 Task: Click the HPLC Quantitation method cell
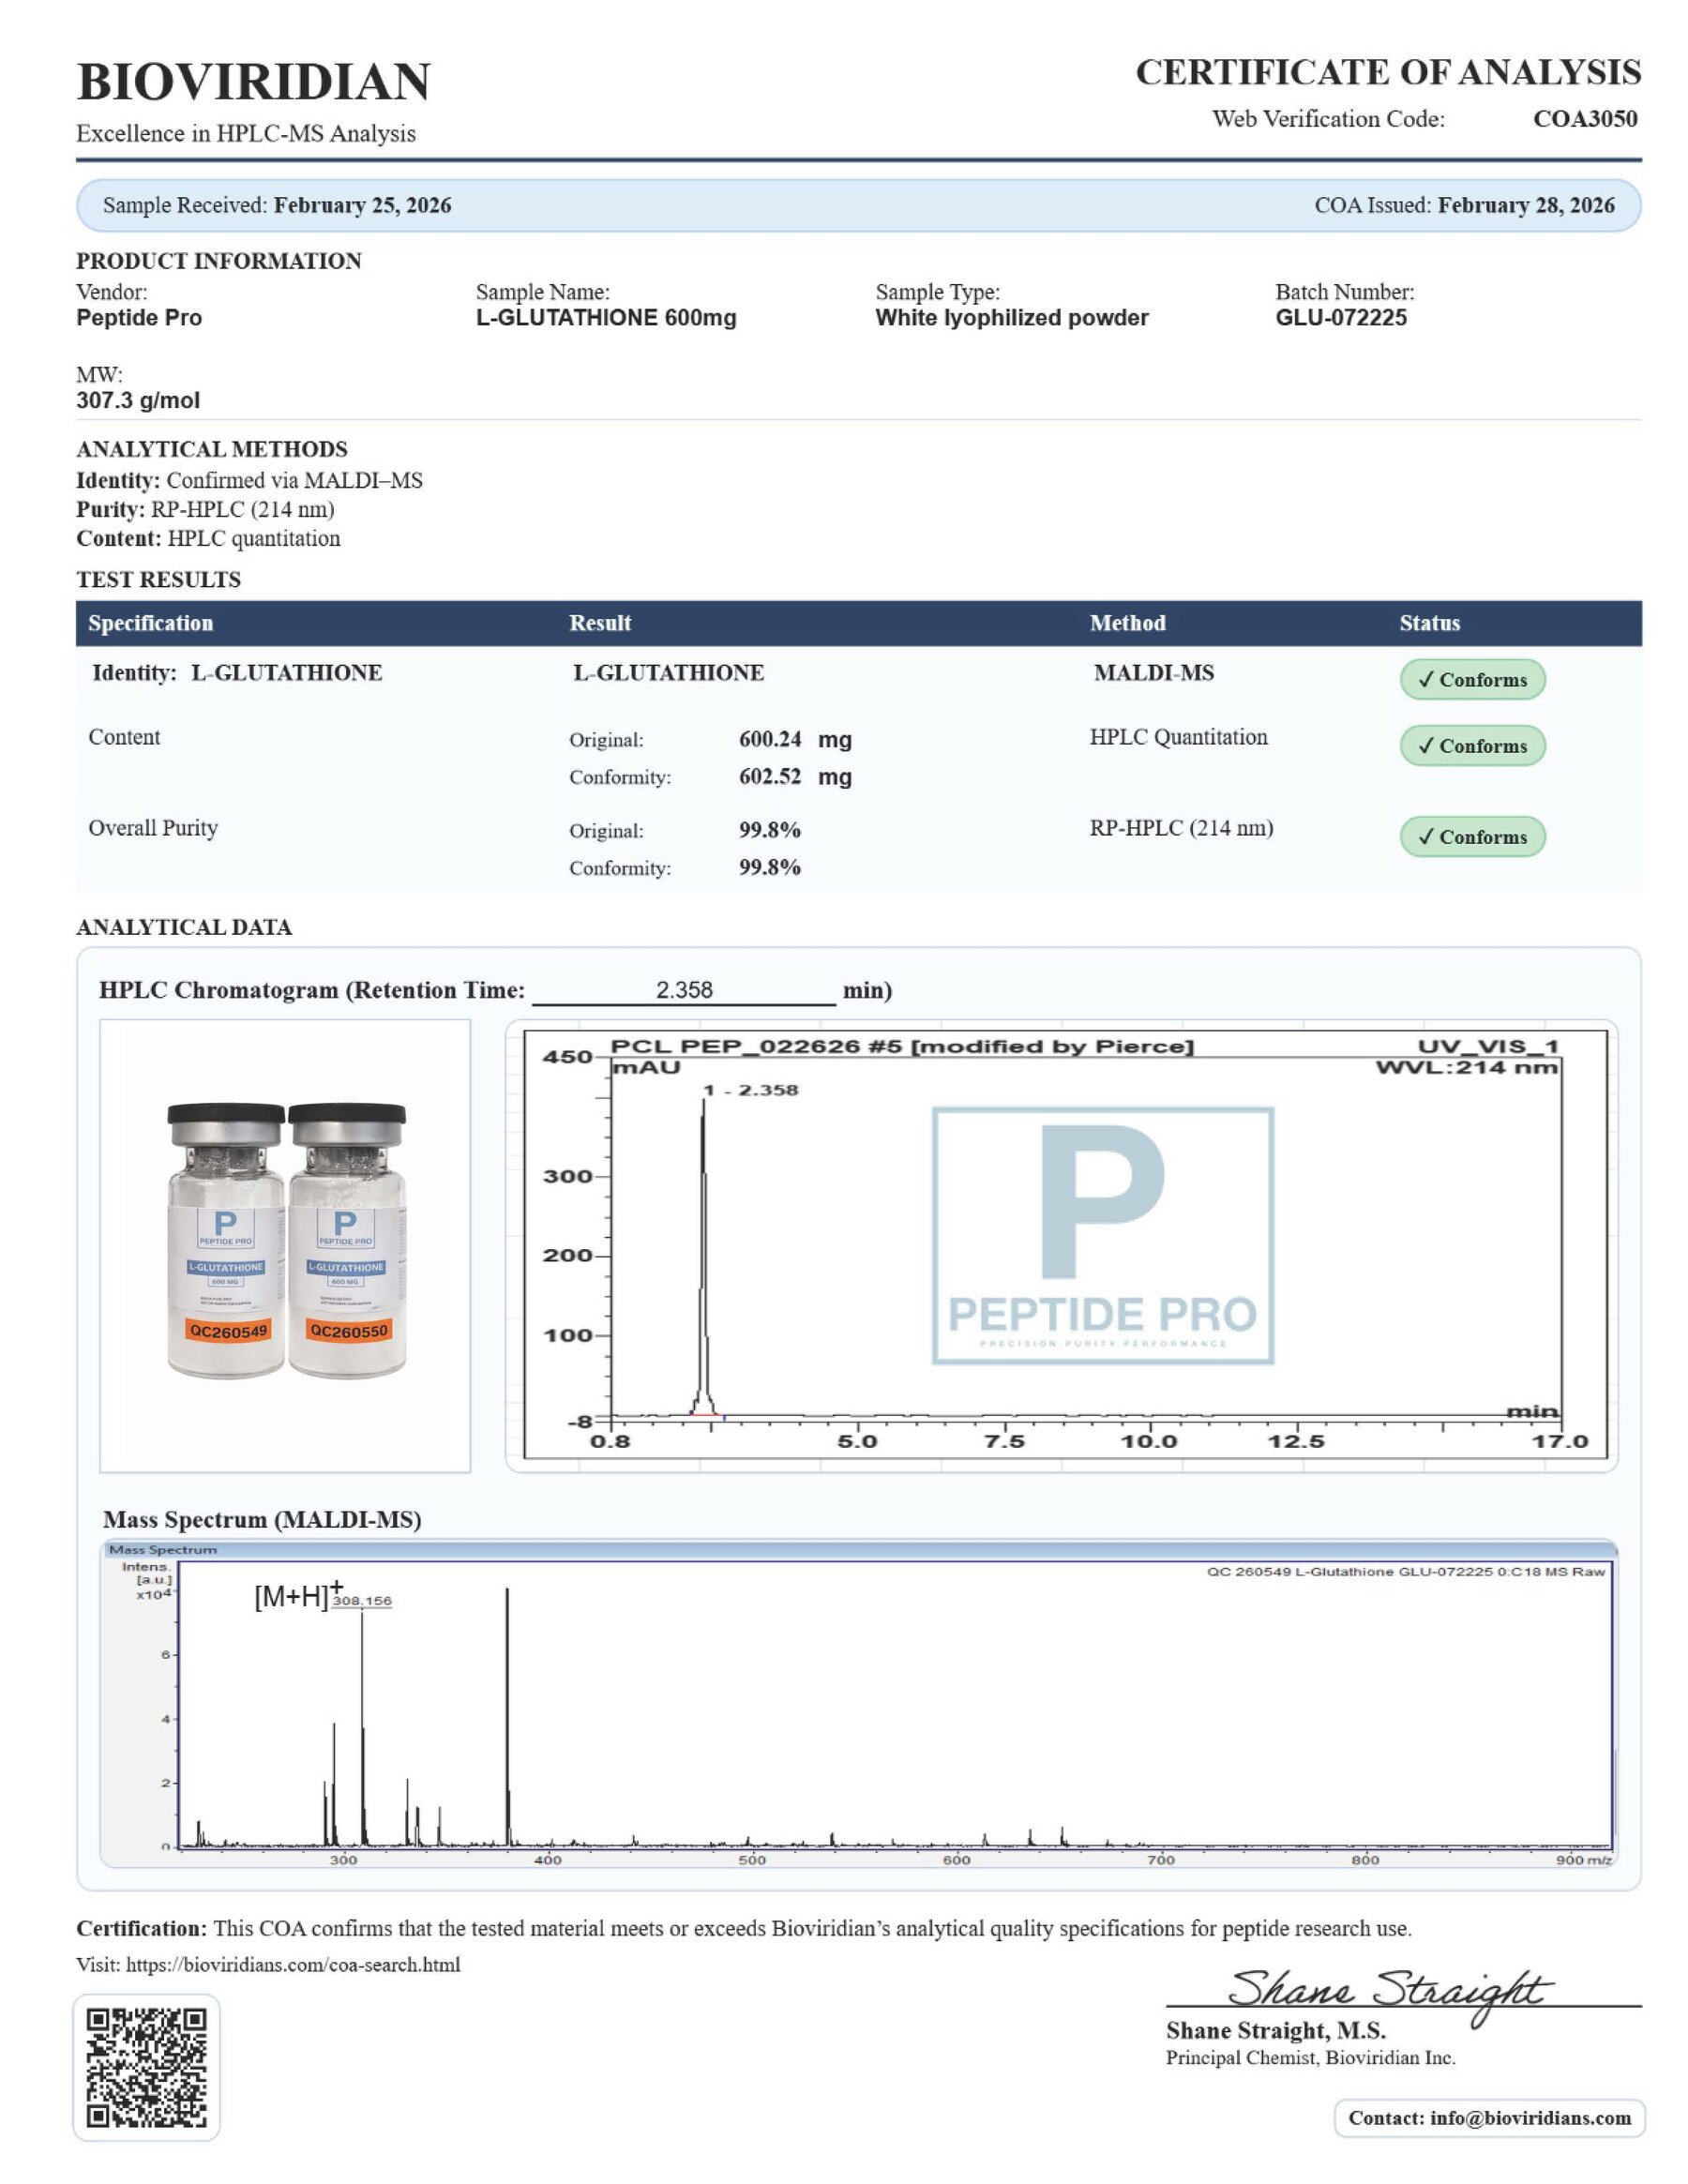(x=1178, y=737)
